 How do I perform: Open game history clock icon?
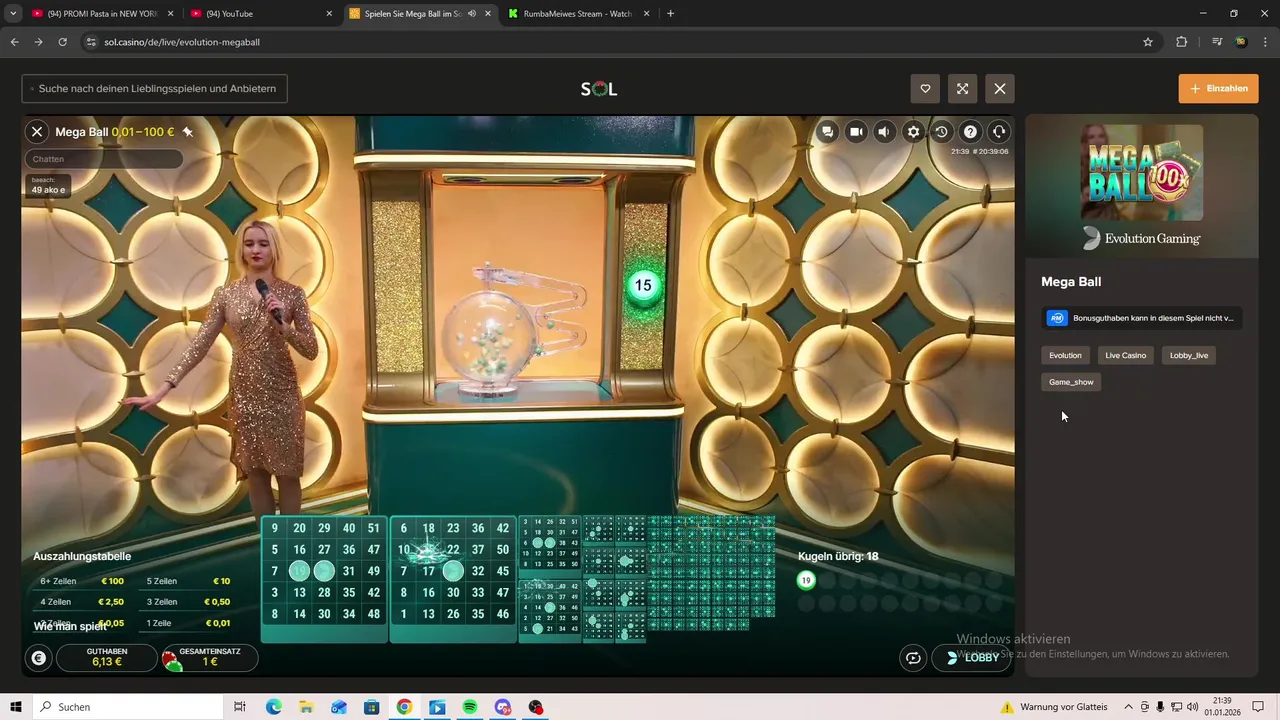(x=941, y=131)
